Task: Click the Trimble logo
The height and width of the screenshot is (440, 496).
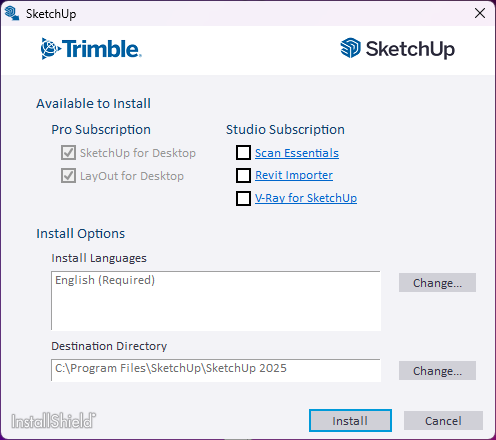Action: coord(91,49)
